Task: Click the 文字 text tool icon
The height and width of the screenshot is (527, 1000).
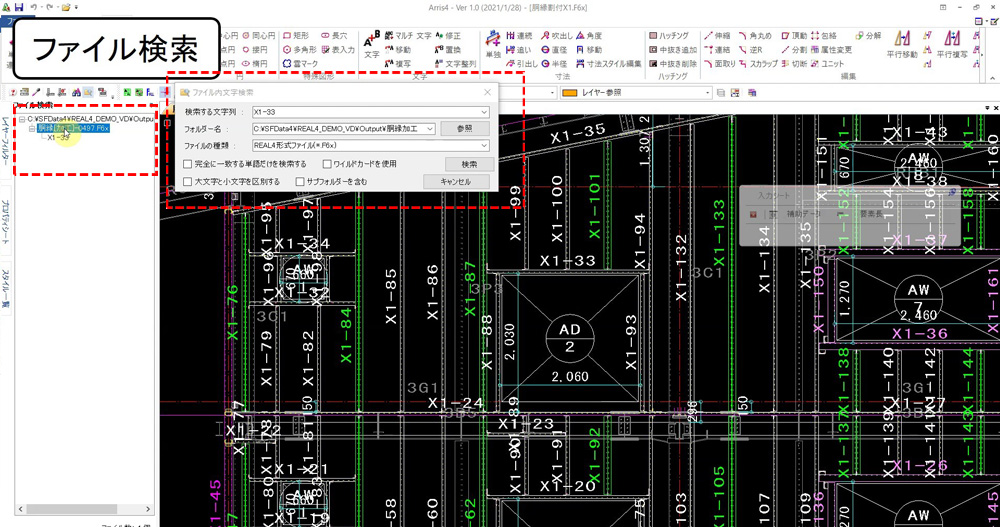Action: pyautogui.click(x=371, y=46)
